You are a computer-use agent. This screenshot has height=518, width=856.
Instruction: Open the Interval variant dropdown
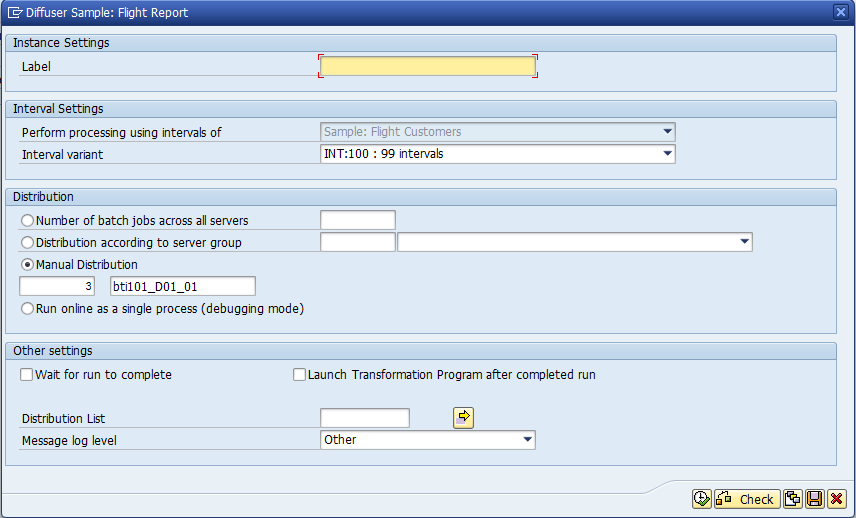[667, 154]
